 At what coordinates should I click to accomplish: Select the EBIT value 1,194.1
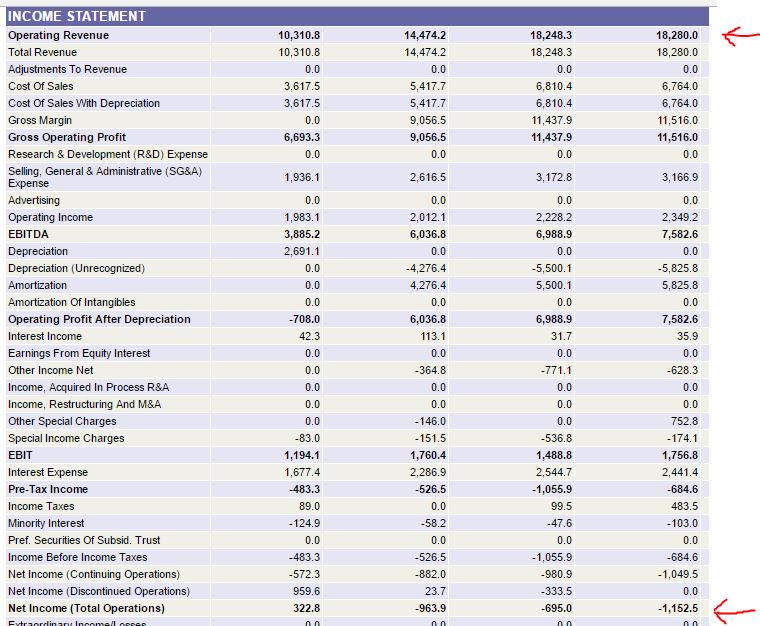301,455
